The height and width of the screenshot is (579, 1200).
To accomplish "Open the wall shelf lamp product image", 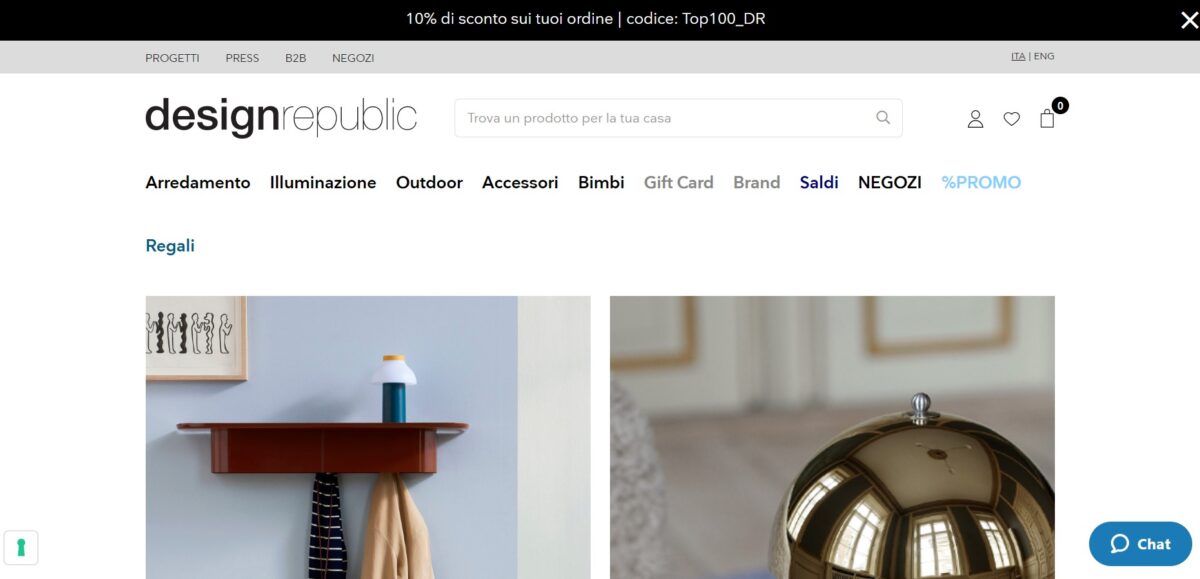I will point(368,437).
